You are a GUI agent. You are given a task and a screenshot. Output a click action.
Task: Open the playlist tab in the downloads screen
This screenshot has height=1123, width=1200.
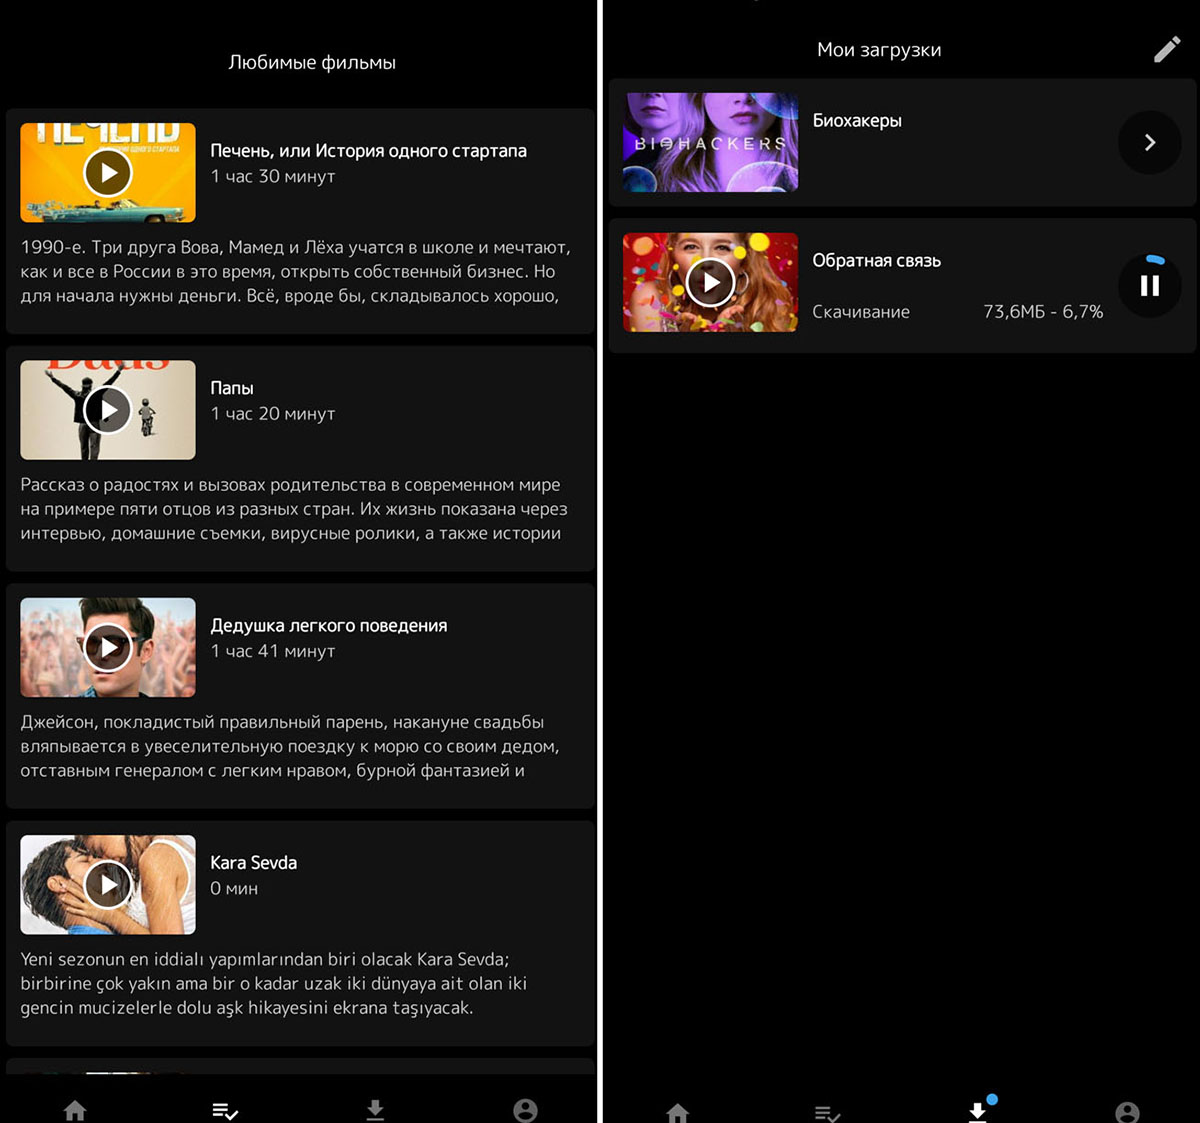click(x=828, y=1113)
